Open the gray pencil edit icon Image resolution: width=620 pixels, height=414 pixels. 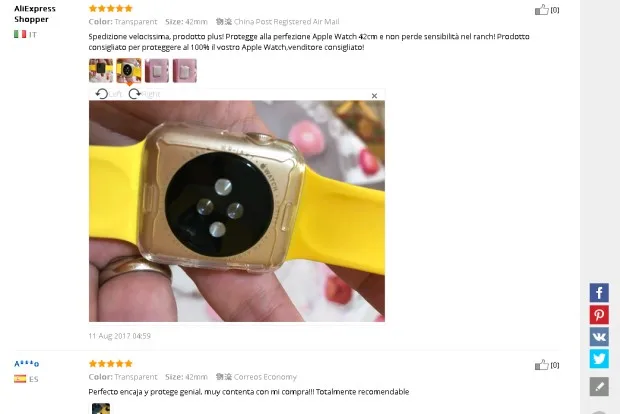coord(599,386)
